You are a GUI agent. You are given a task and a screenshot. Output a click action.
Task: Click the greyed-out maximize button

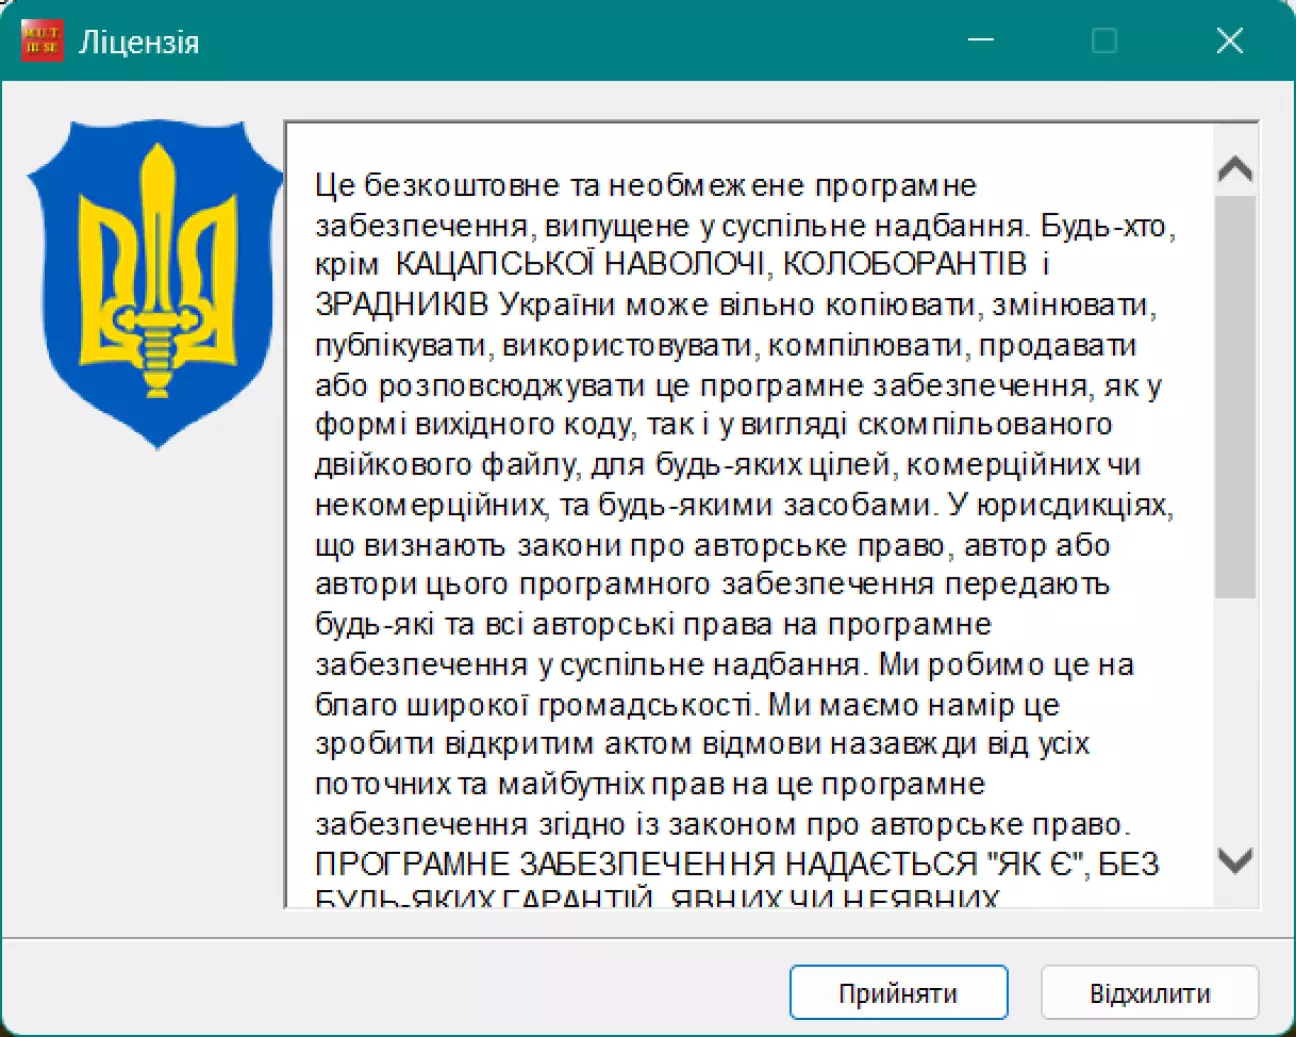pos(1104,41)
